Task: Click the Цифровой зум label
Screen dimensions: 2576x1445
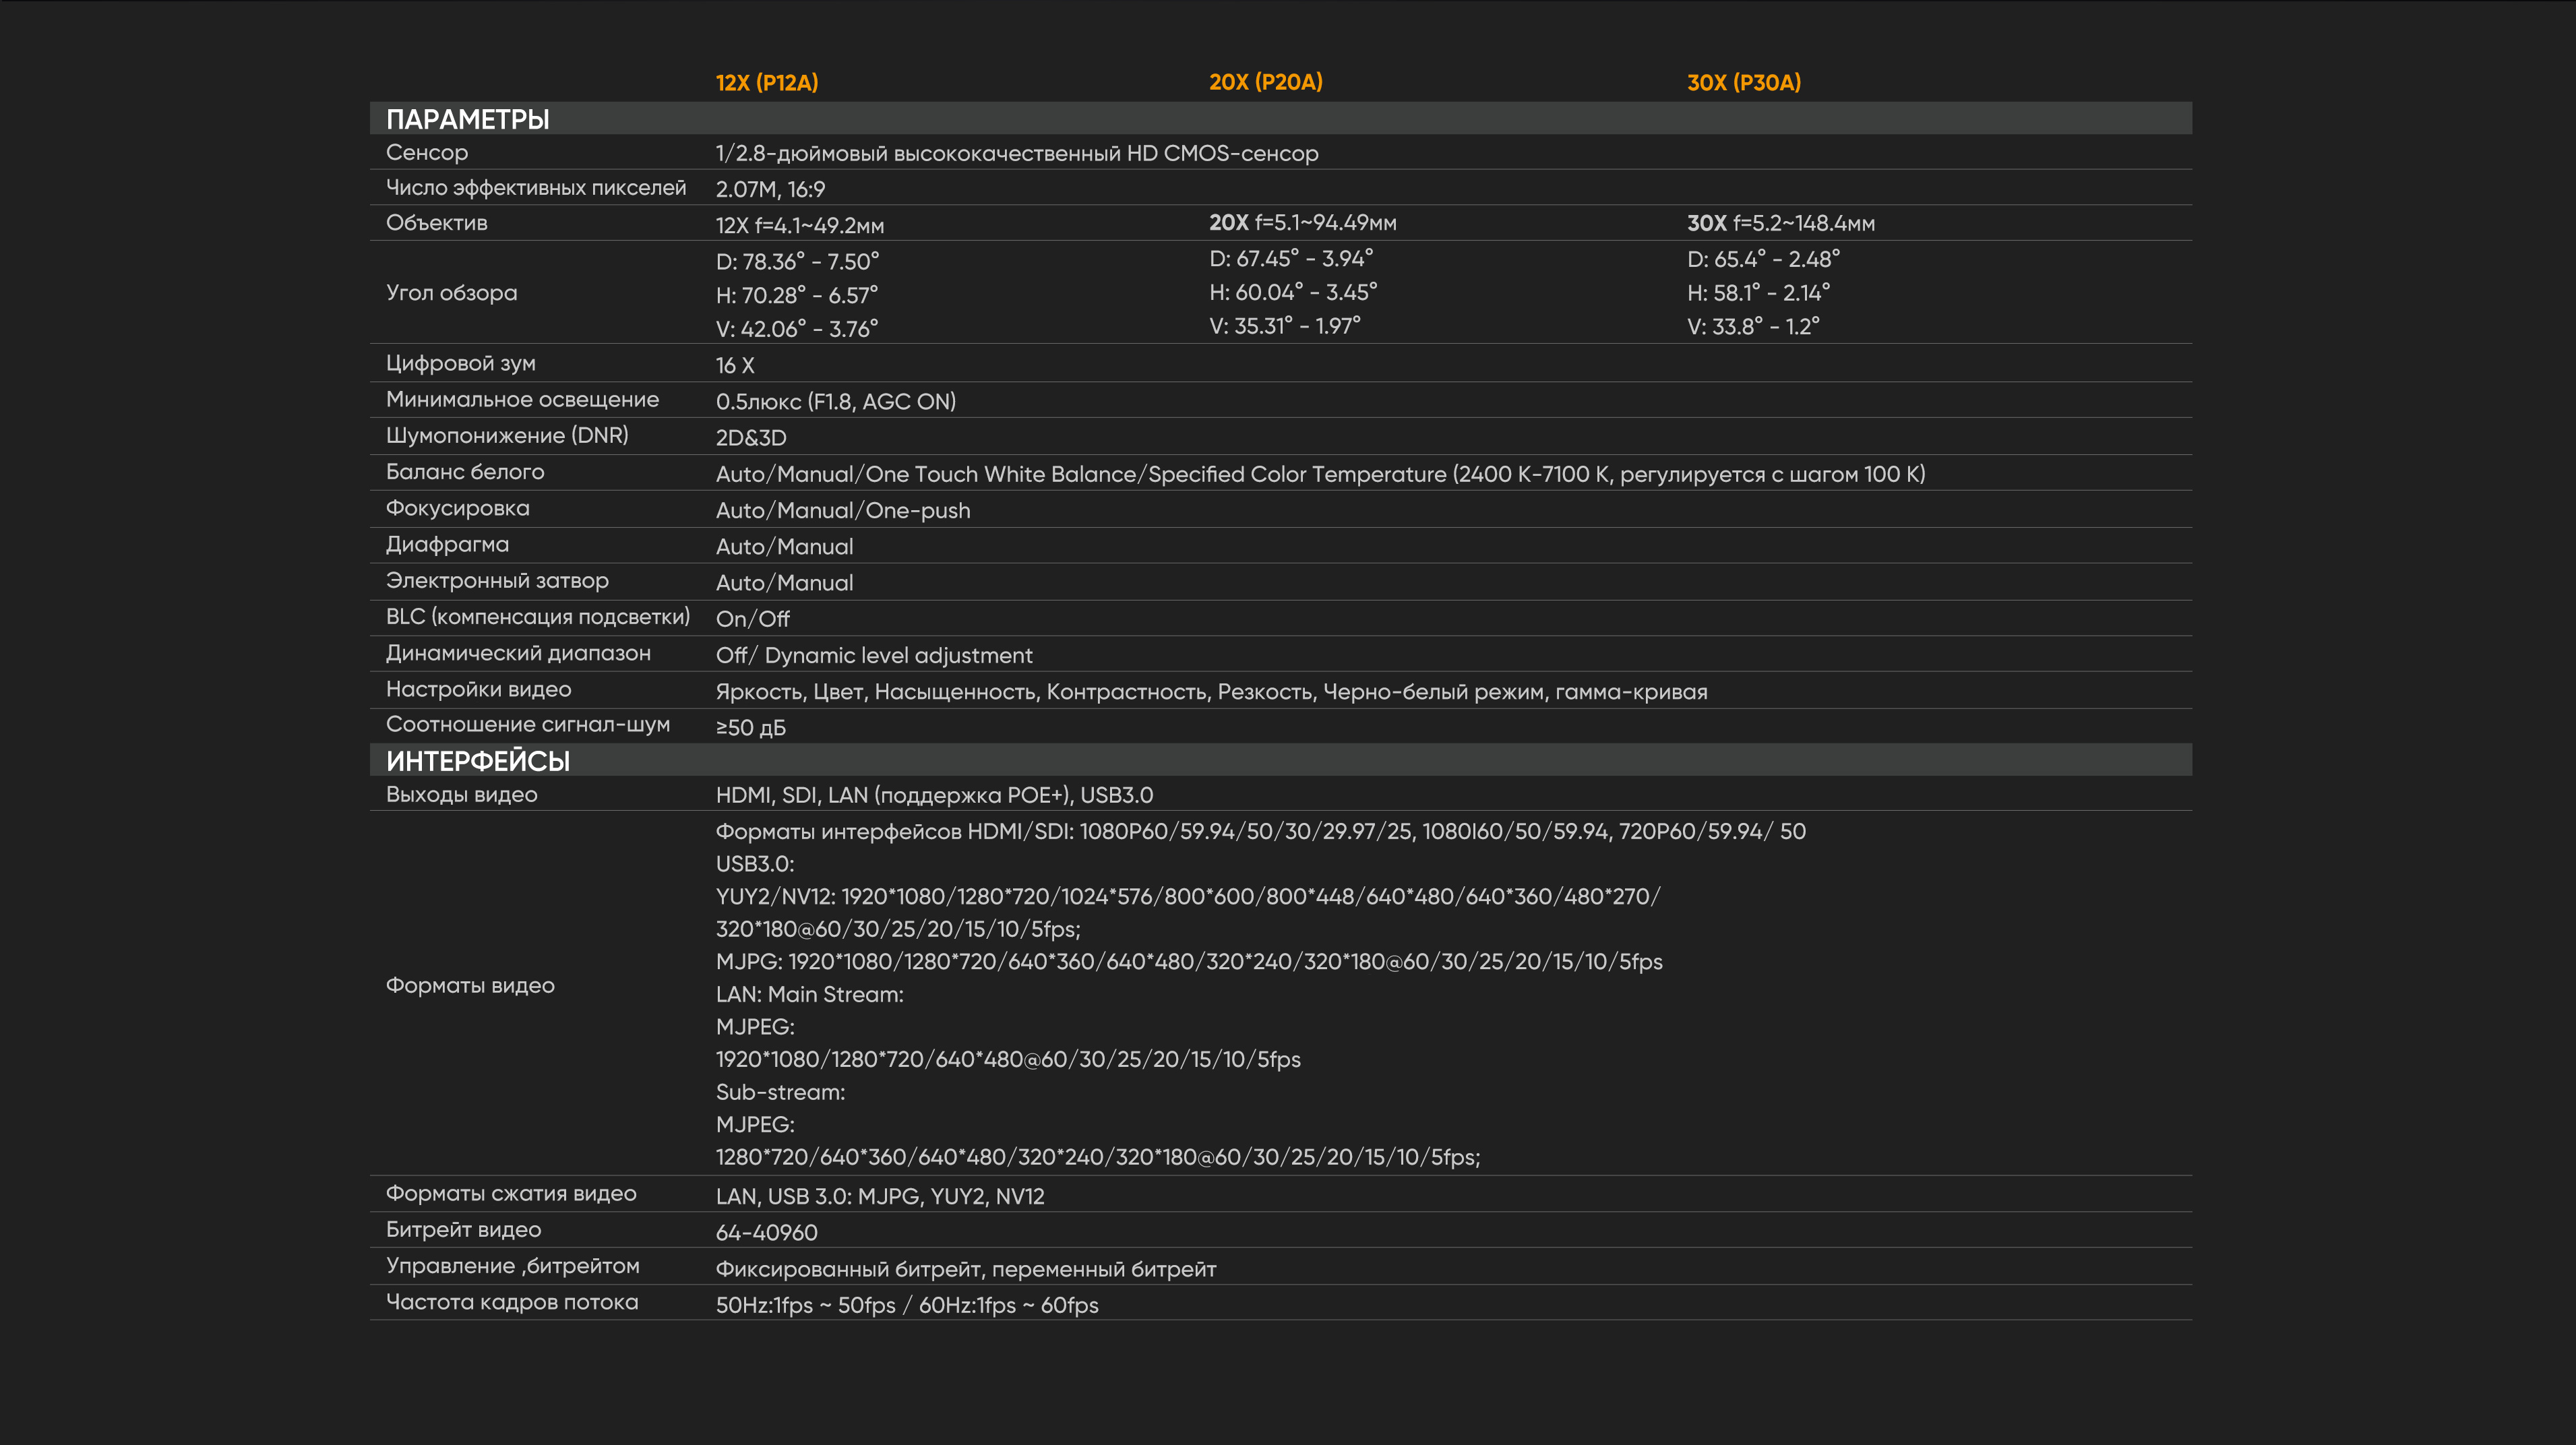Action: click(x=461, y=364)
